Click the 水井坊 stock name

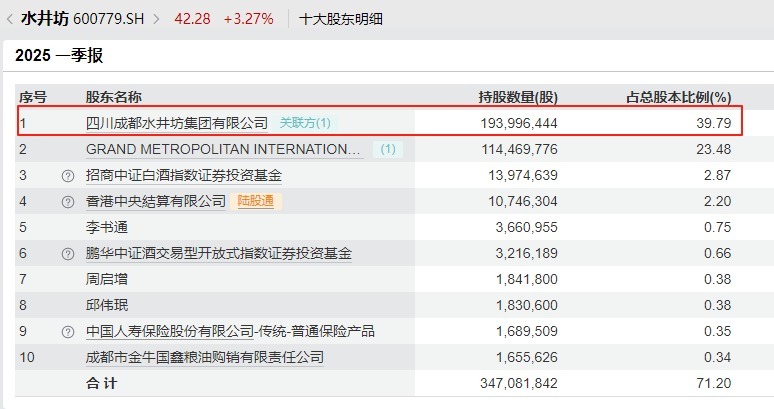pyautogui.click(x=42, y=19)
